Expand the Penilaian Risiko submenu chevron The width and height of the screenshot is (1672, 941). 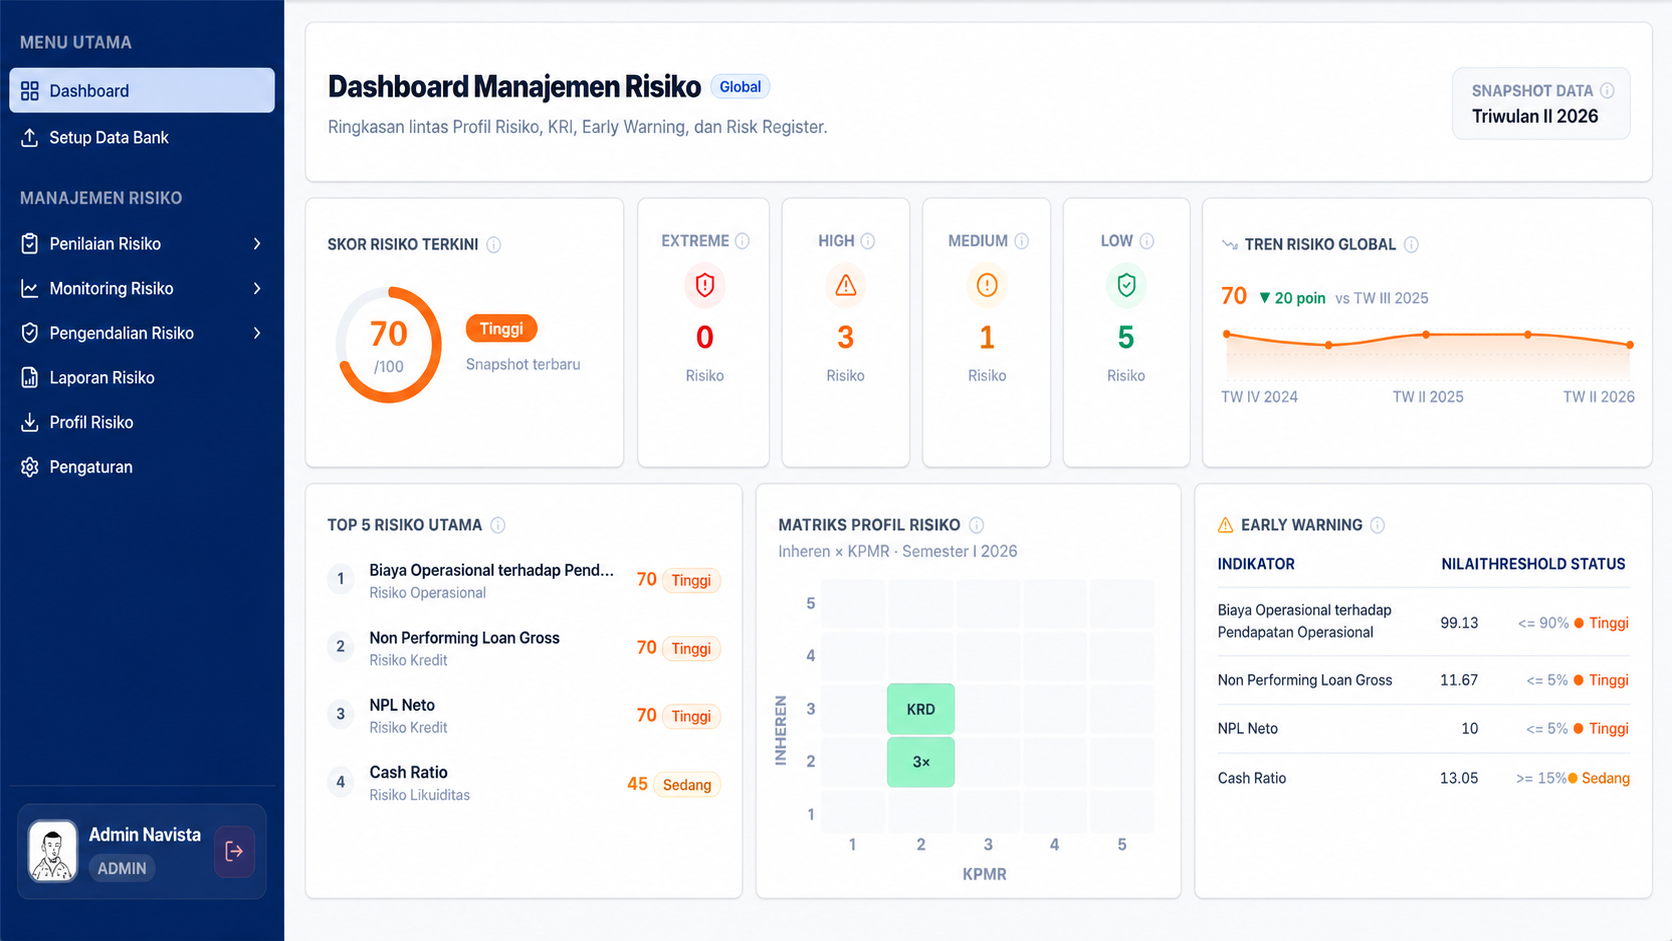pyautogui.click(x=257, y=244)
